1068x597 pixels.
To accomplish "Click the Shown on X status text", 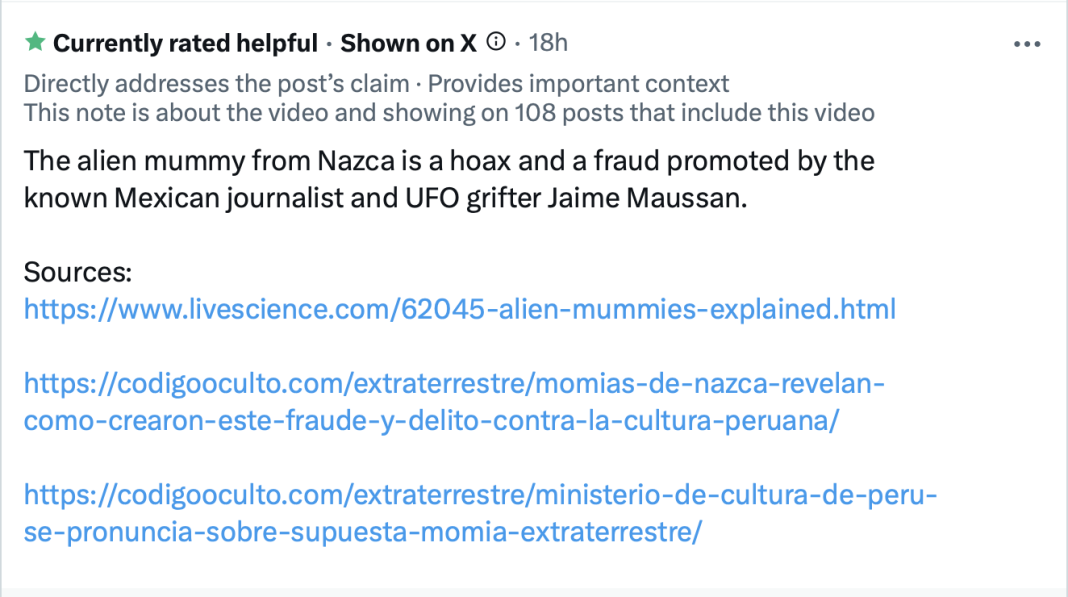I will 408,43.
